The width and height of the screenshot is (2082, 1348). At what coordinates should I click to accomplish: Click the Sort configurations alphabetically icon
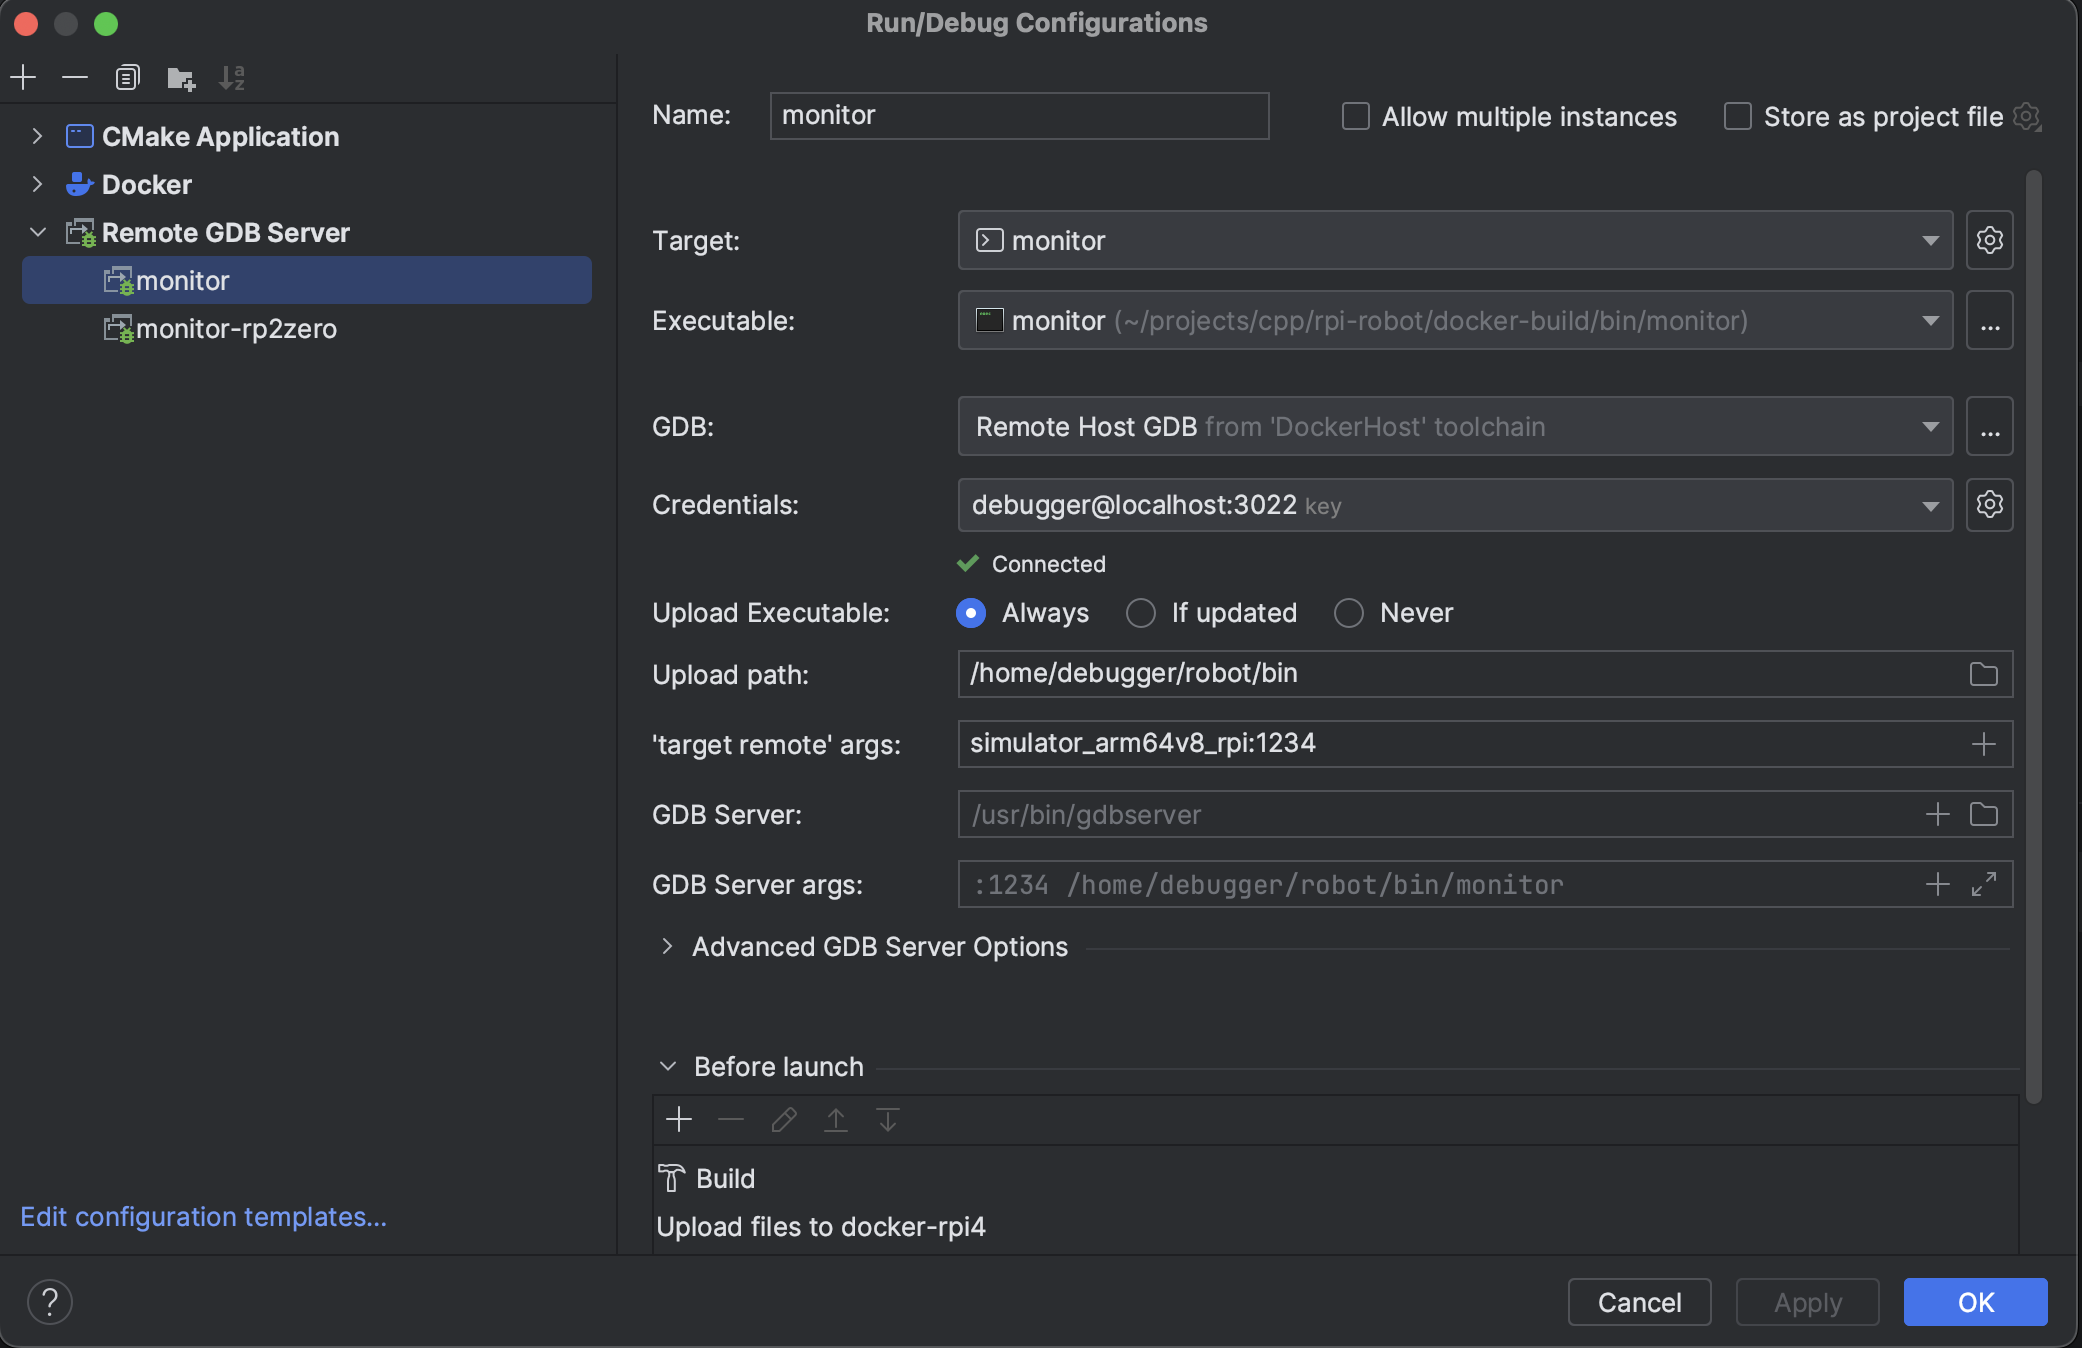click(x=232, y=77)
